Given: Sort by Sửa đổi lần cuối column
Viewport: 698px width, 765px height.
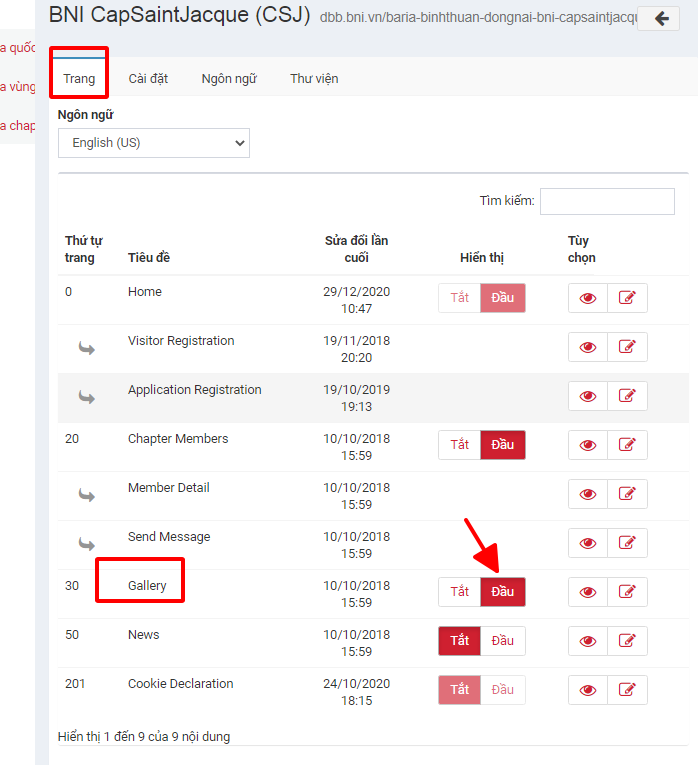Looking at the screenshot, I should point(356,249).
